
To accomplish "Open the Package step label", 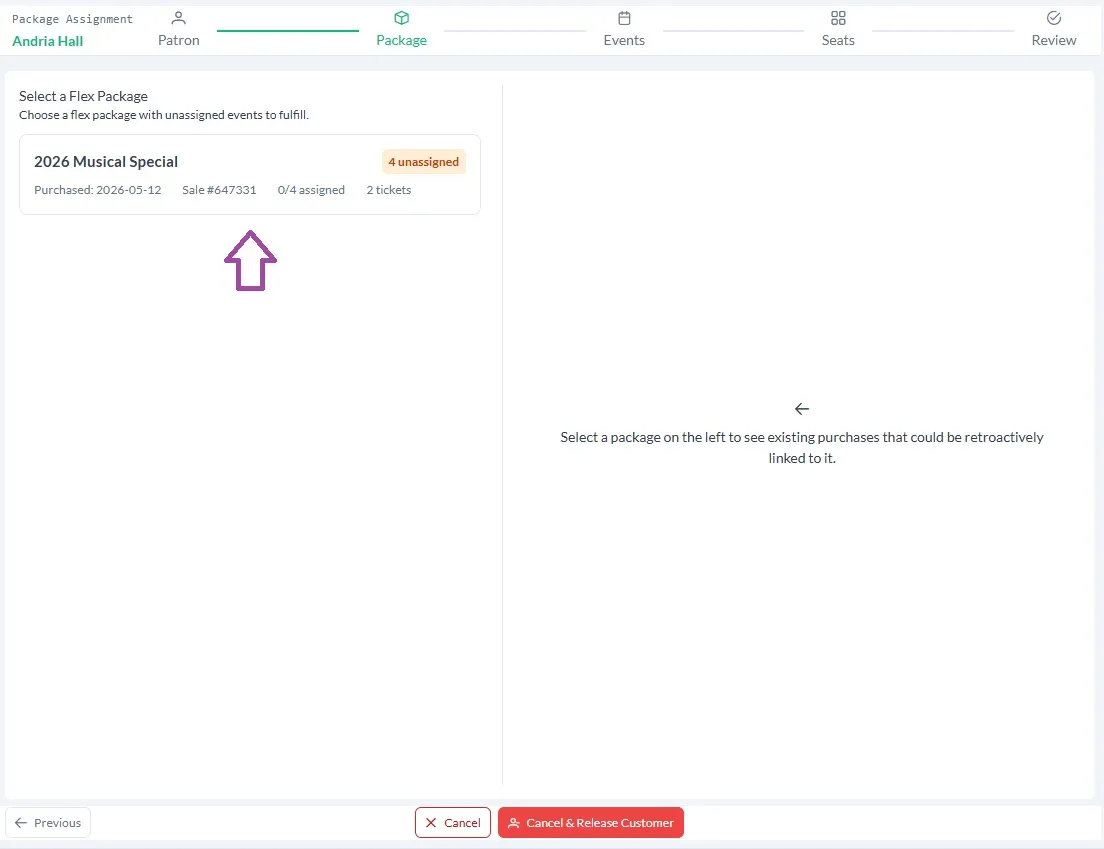I will pyautogui.click(x=401, y=40).
